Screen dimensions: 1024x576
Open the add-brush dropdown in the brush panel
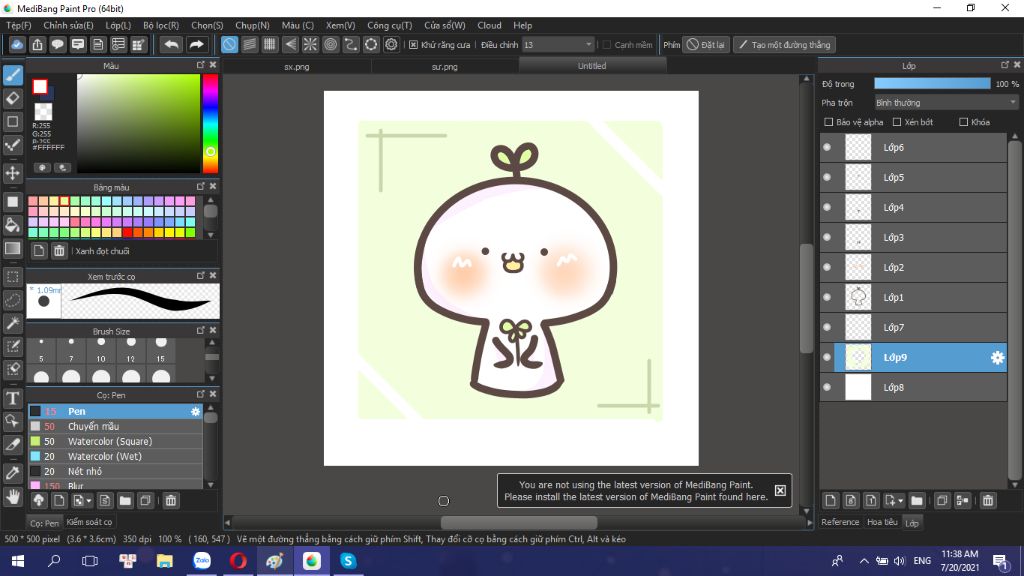tap(89, 501)
